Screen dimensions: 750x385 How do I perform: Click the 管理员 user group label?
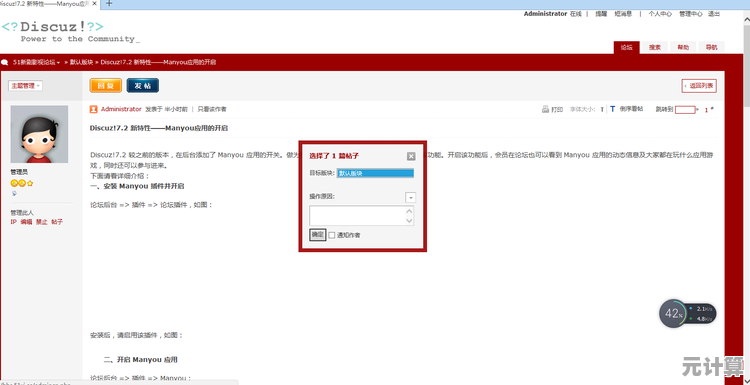[x=19, y=172]
